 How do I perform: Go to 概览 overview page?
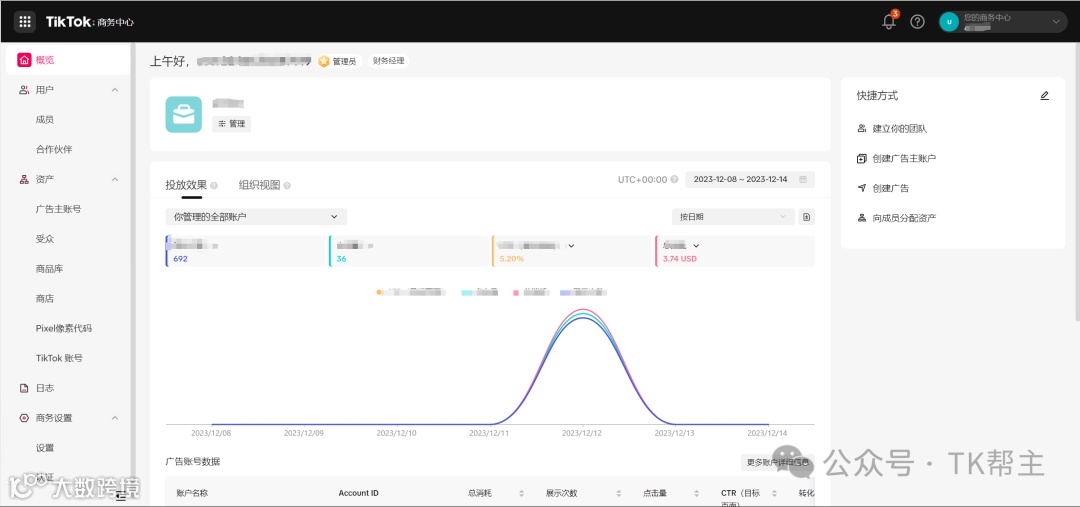[68, 60]
